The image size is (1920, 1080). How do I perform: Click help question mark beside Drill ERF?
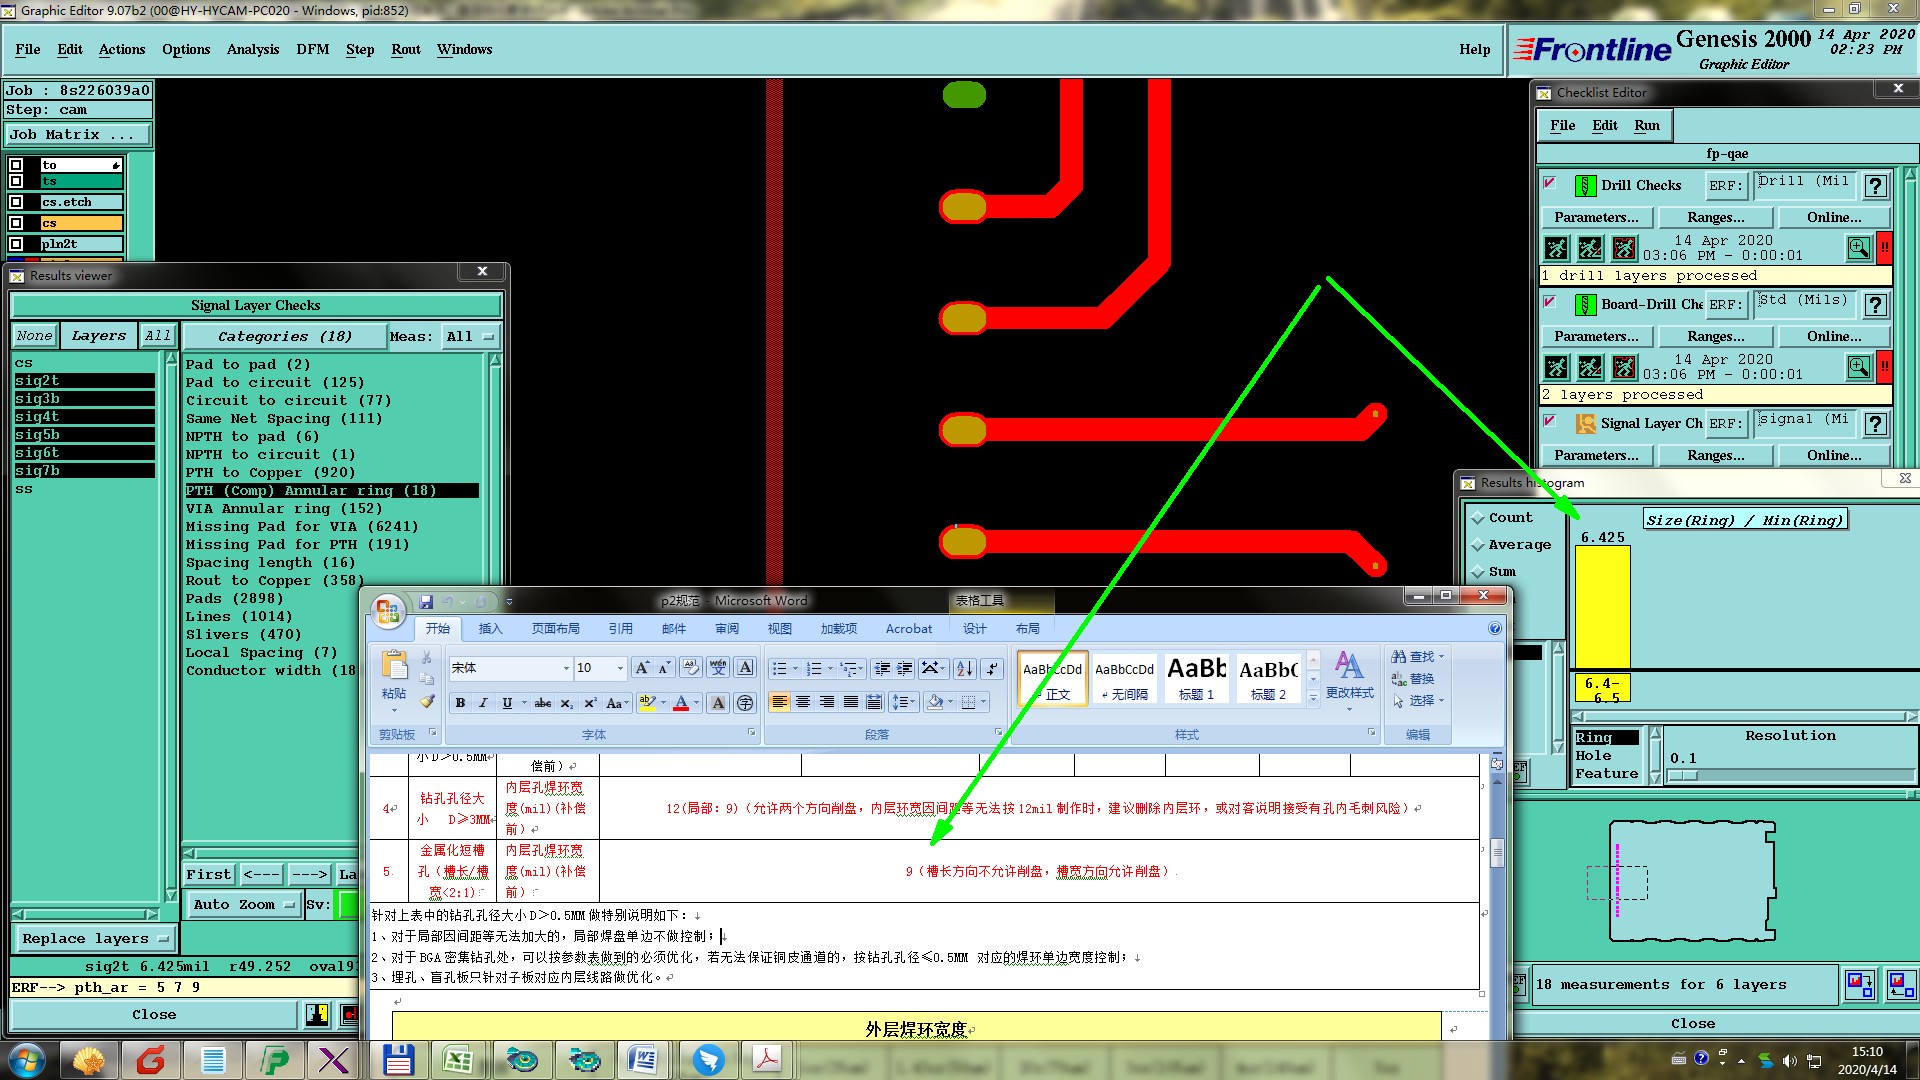(x=1876, y=186)
